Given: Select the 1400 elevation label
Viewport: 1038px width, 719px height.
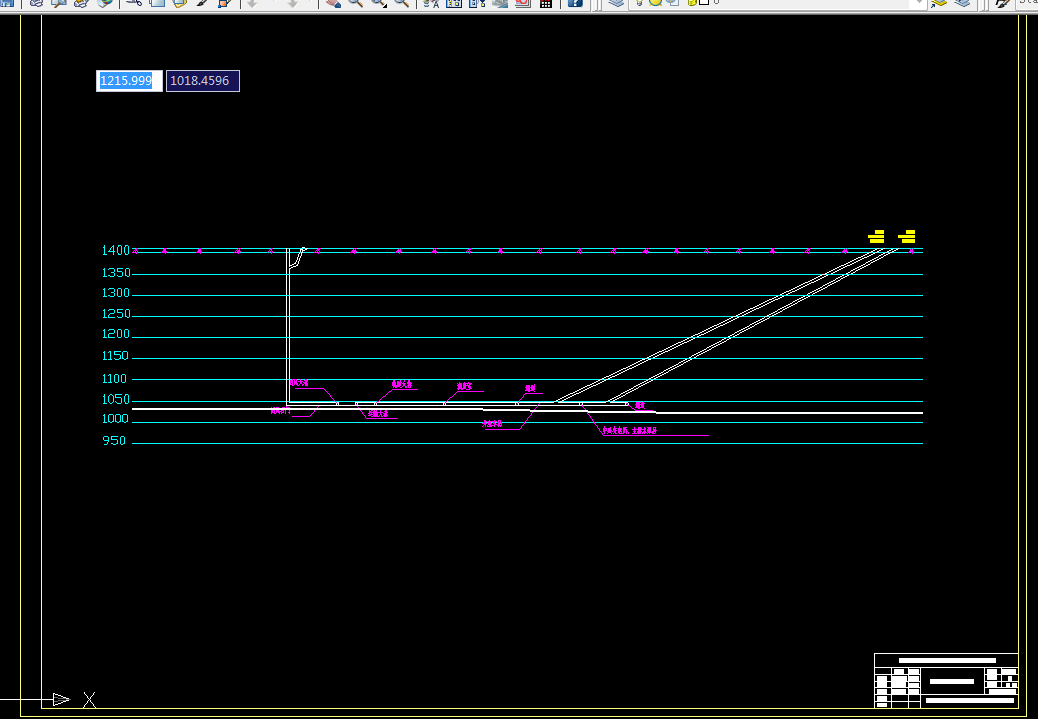Looking at the screenshot, I should (x=116, y=250).
